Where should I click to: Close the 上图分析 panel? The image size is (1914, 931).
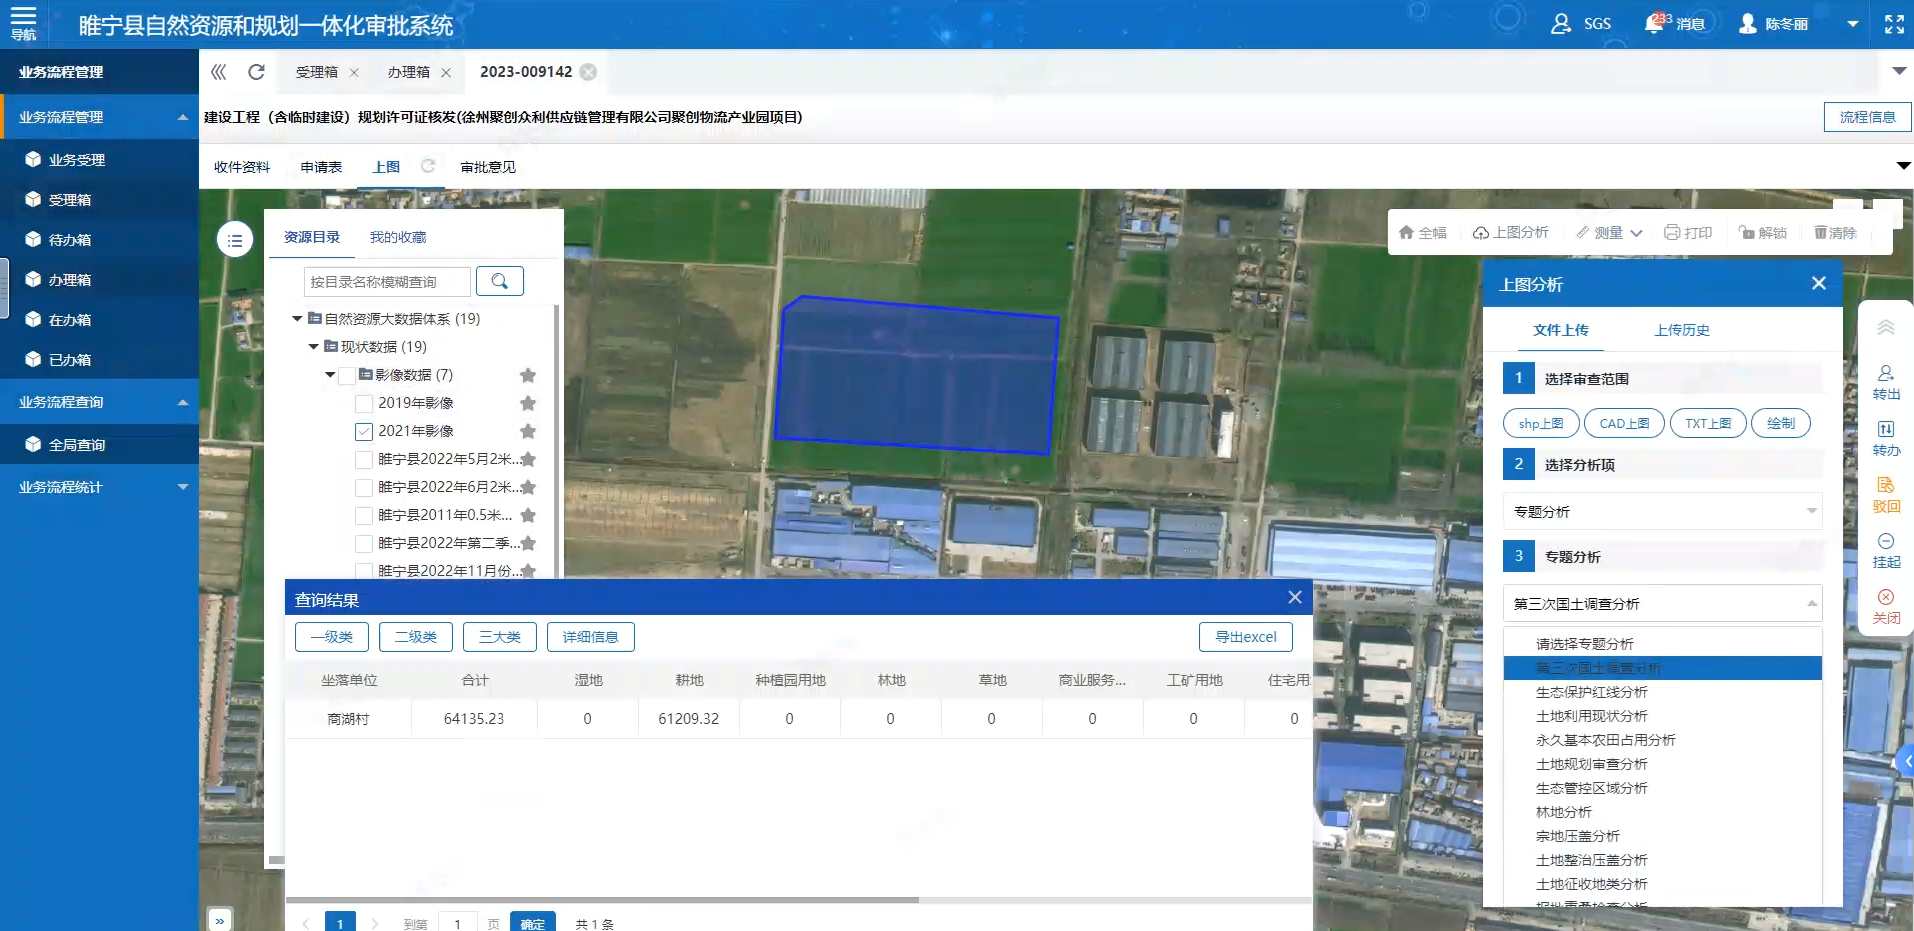click(x=1819, y=284)
